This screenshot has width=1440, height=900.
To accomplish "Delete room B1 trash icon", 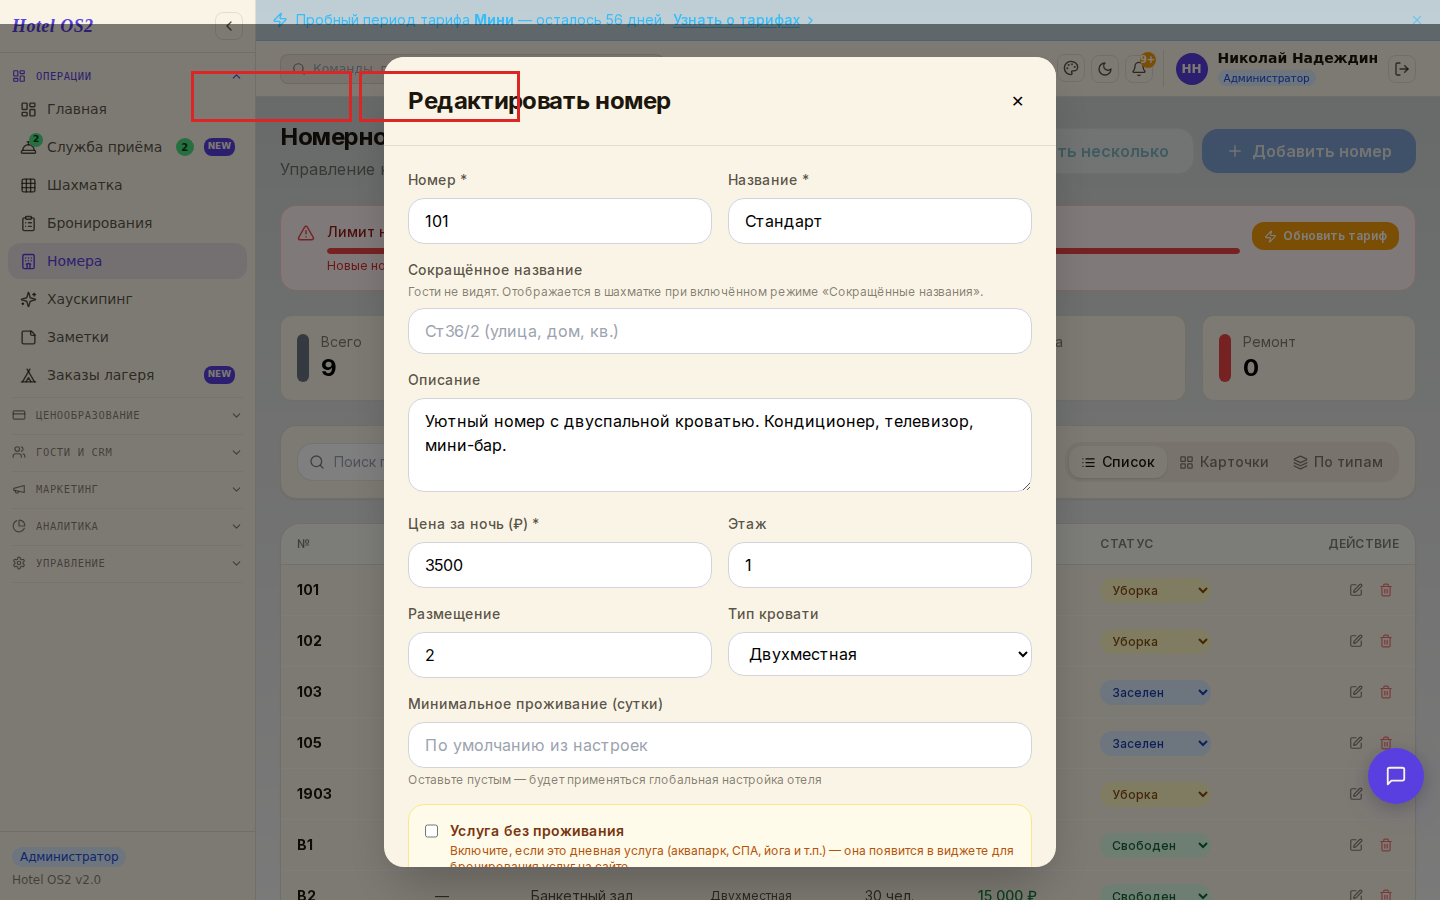I will coord(1386,845).
